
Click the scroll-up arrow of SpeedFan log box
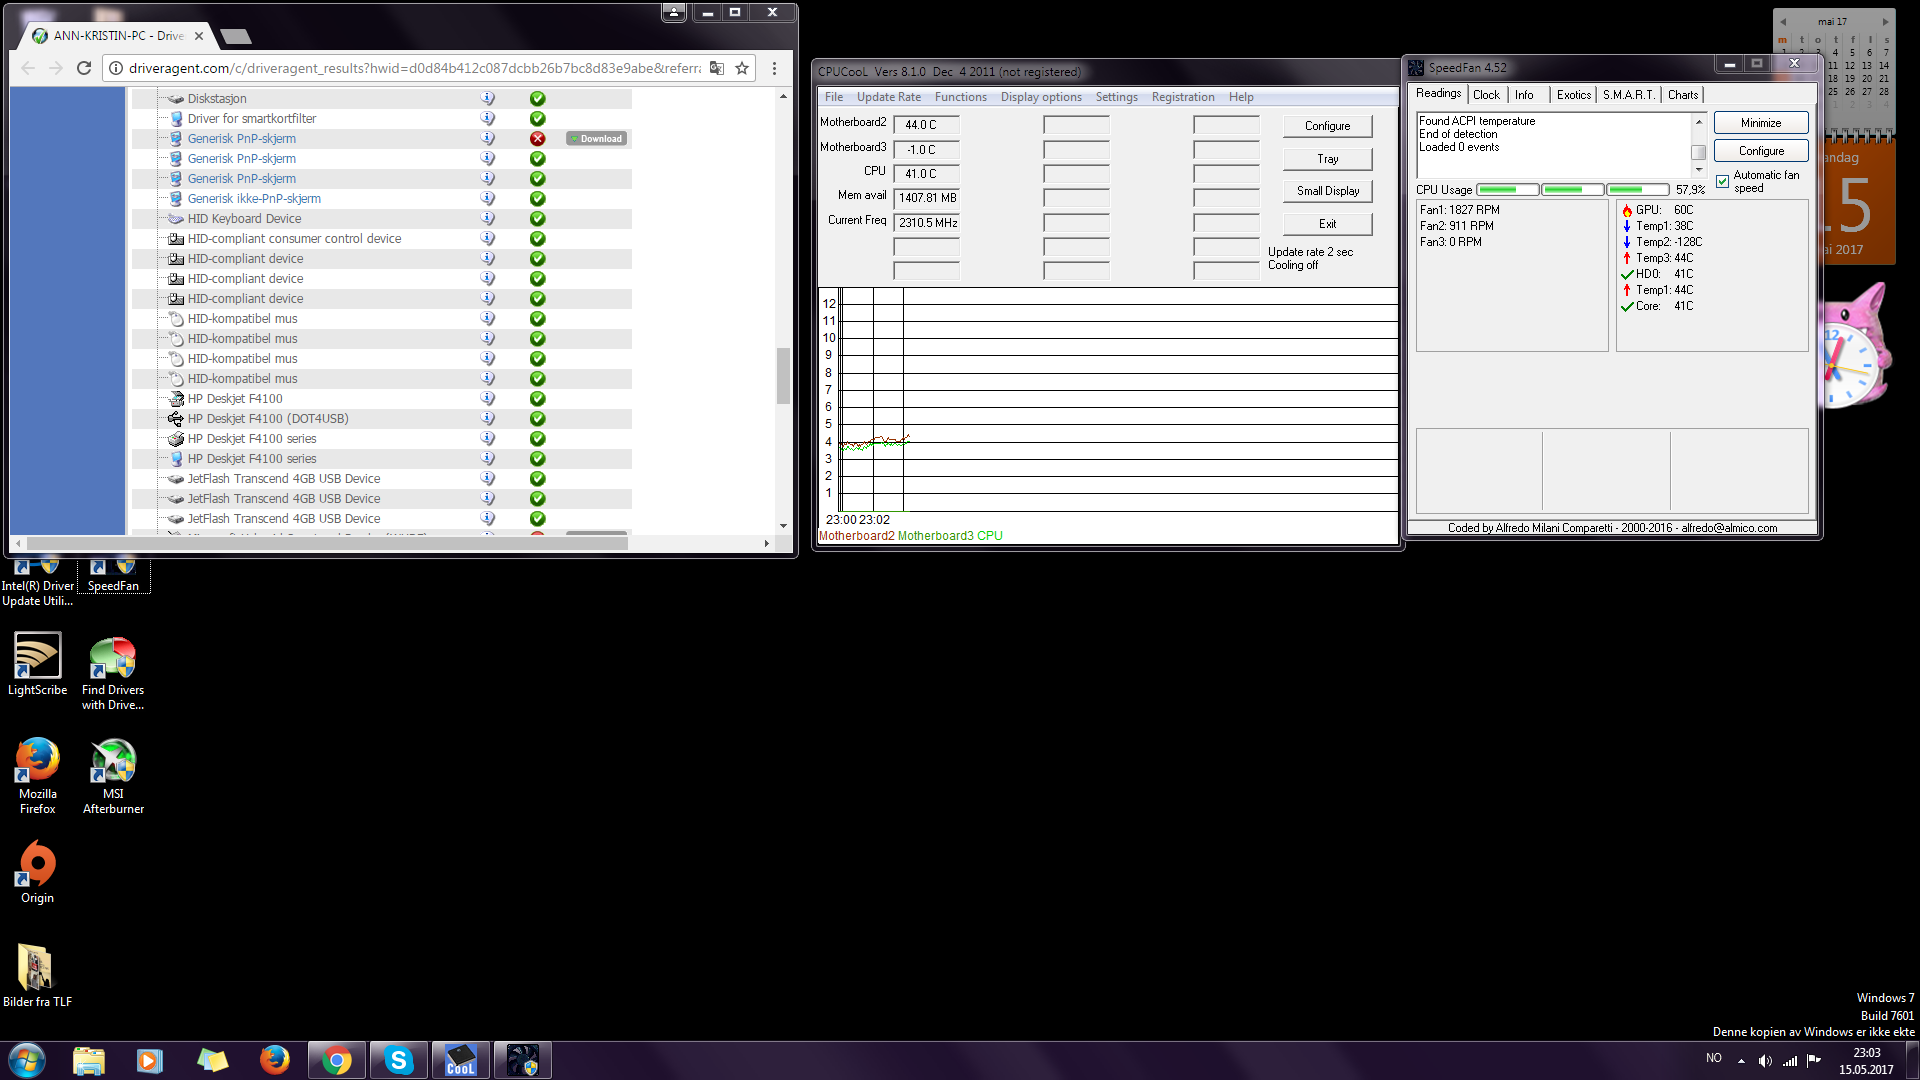tap(1698, 121)
